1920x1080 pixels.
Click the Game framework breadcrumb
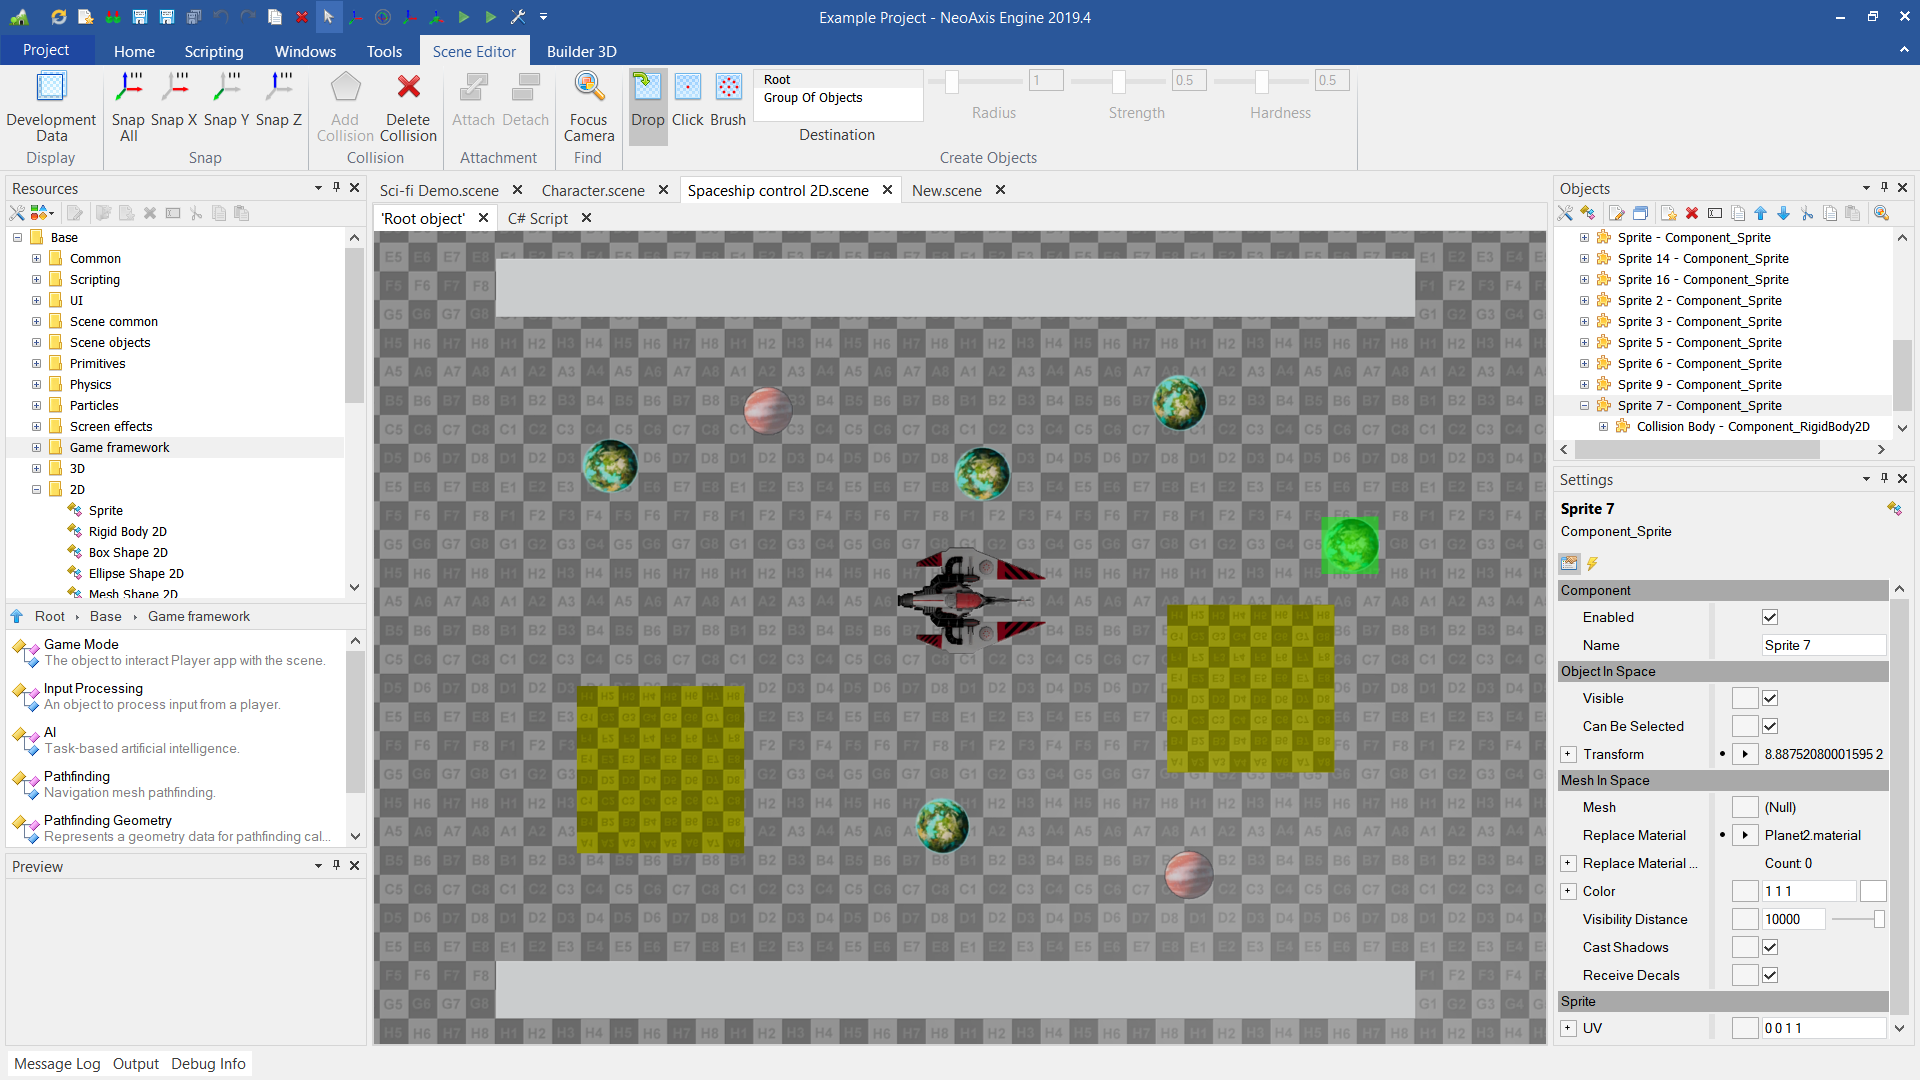pos(199,616)
